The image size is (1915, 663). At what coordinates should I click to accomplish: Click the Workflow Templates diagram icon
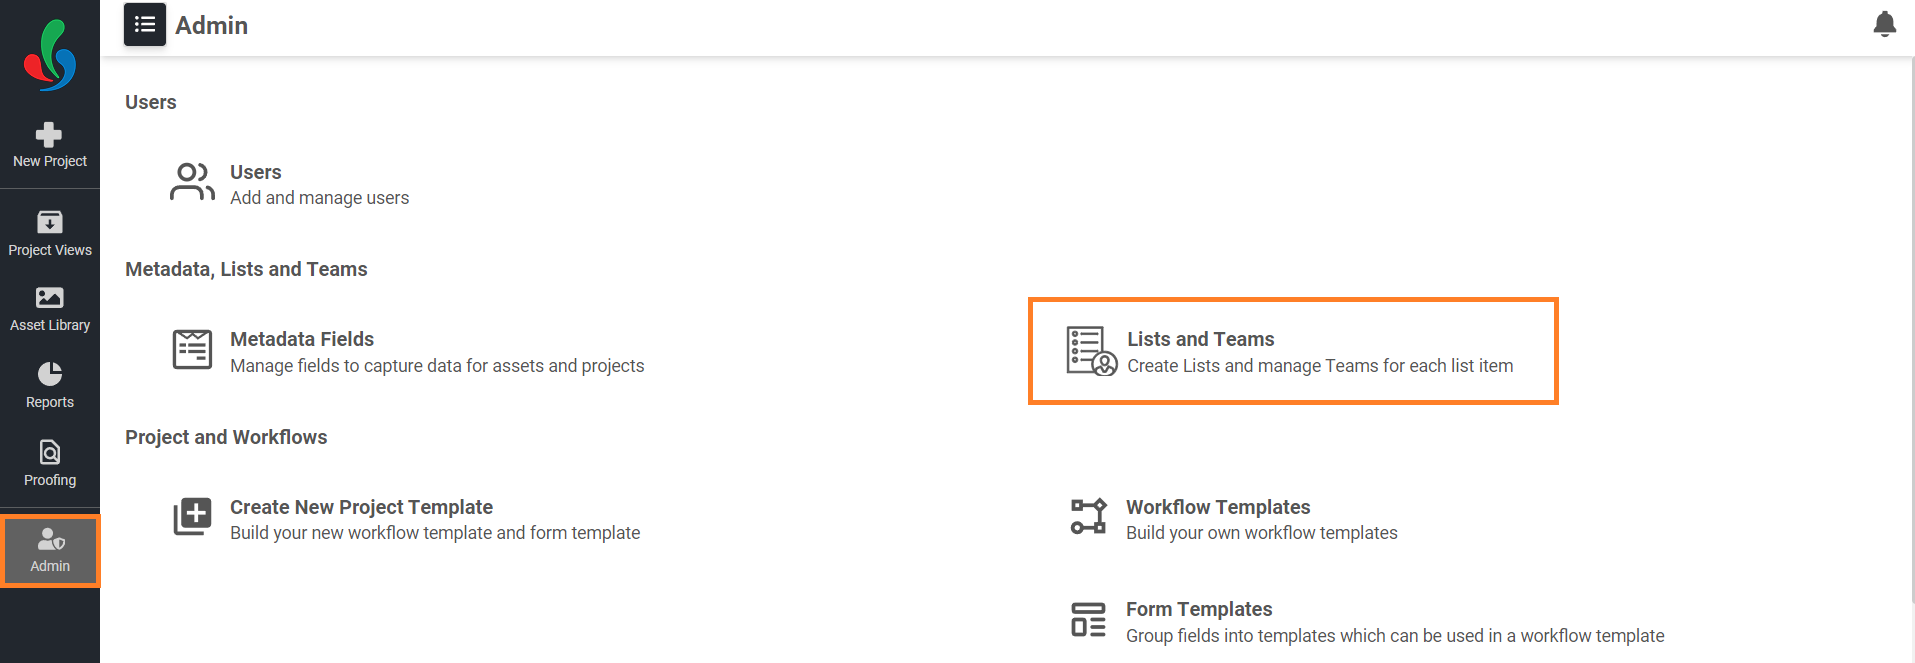point(1088,517)
